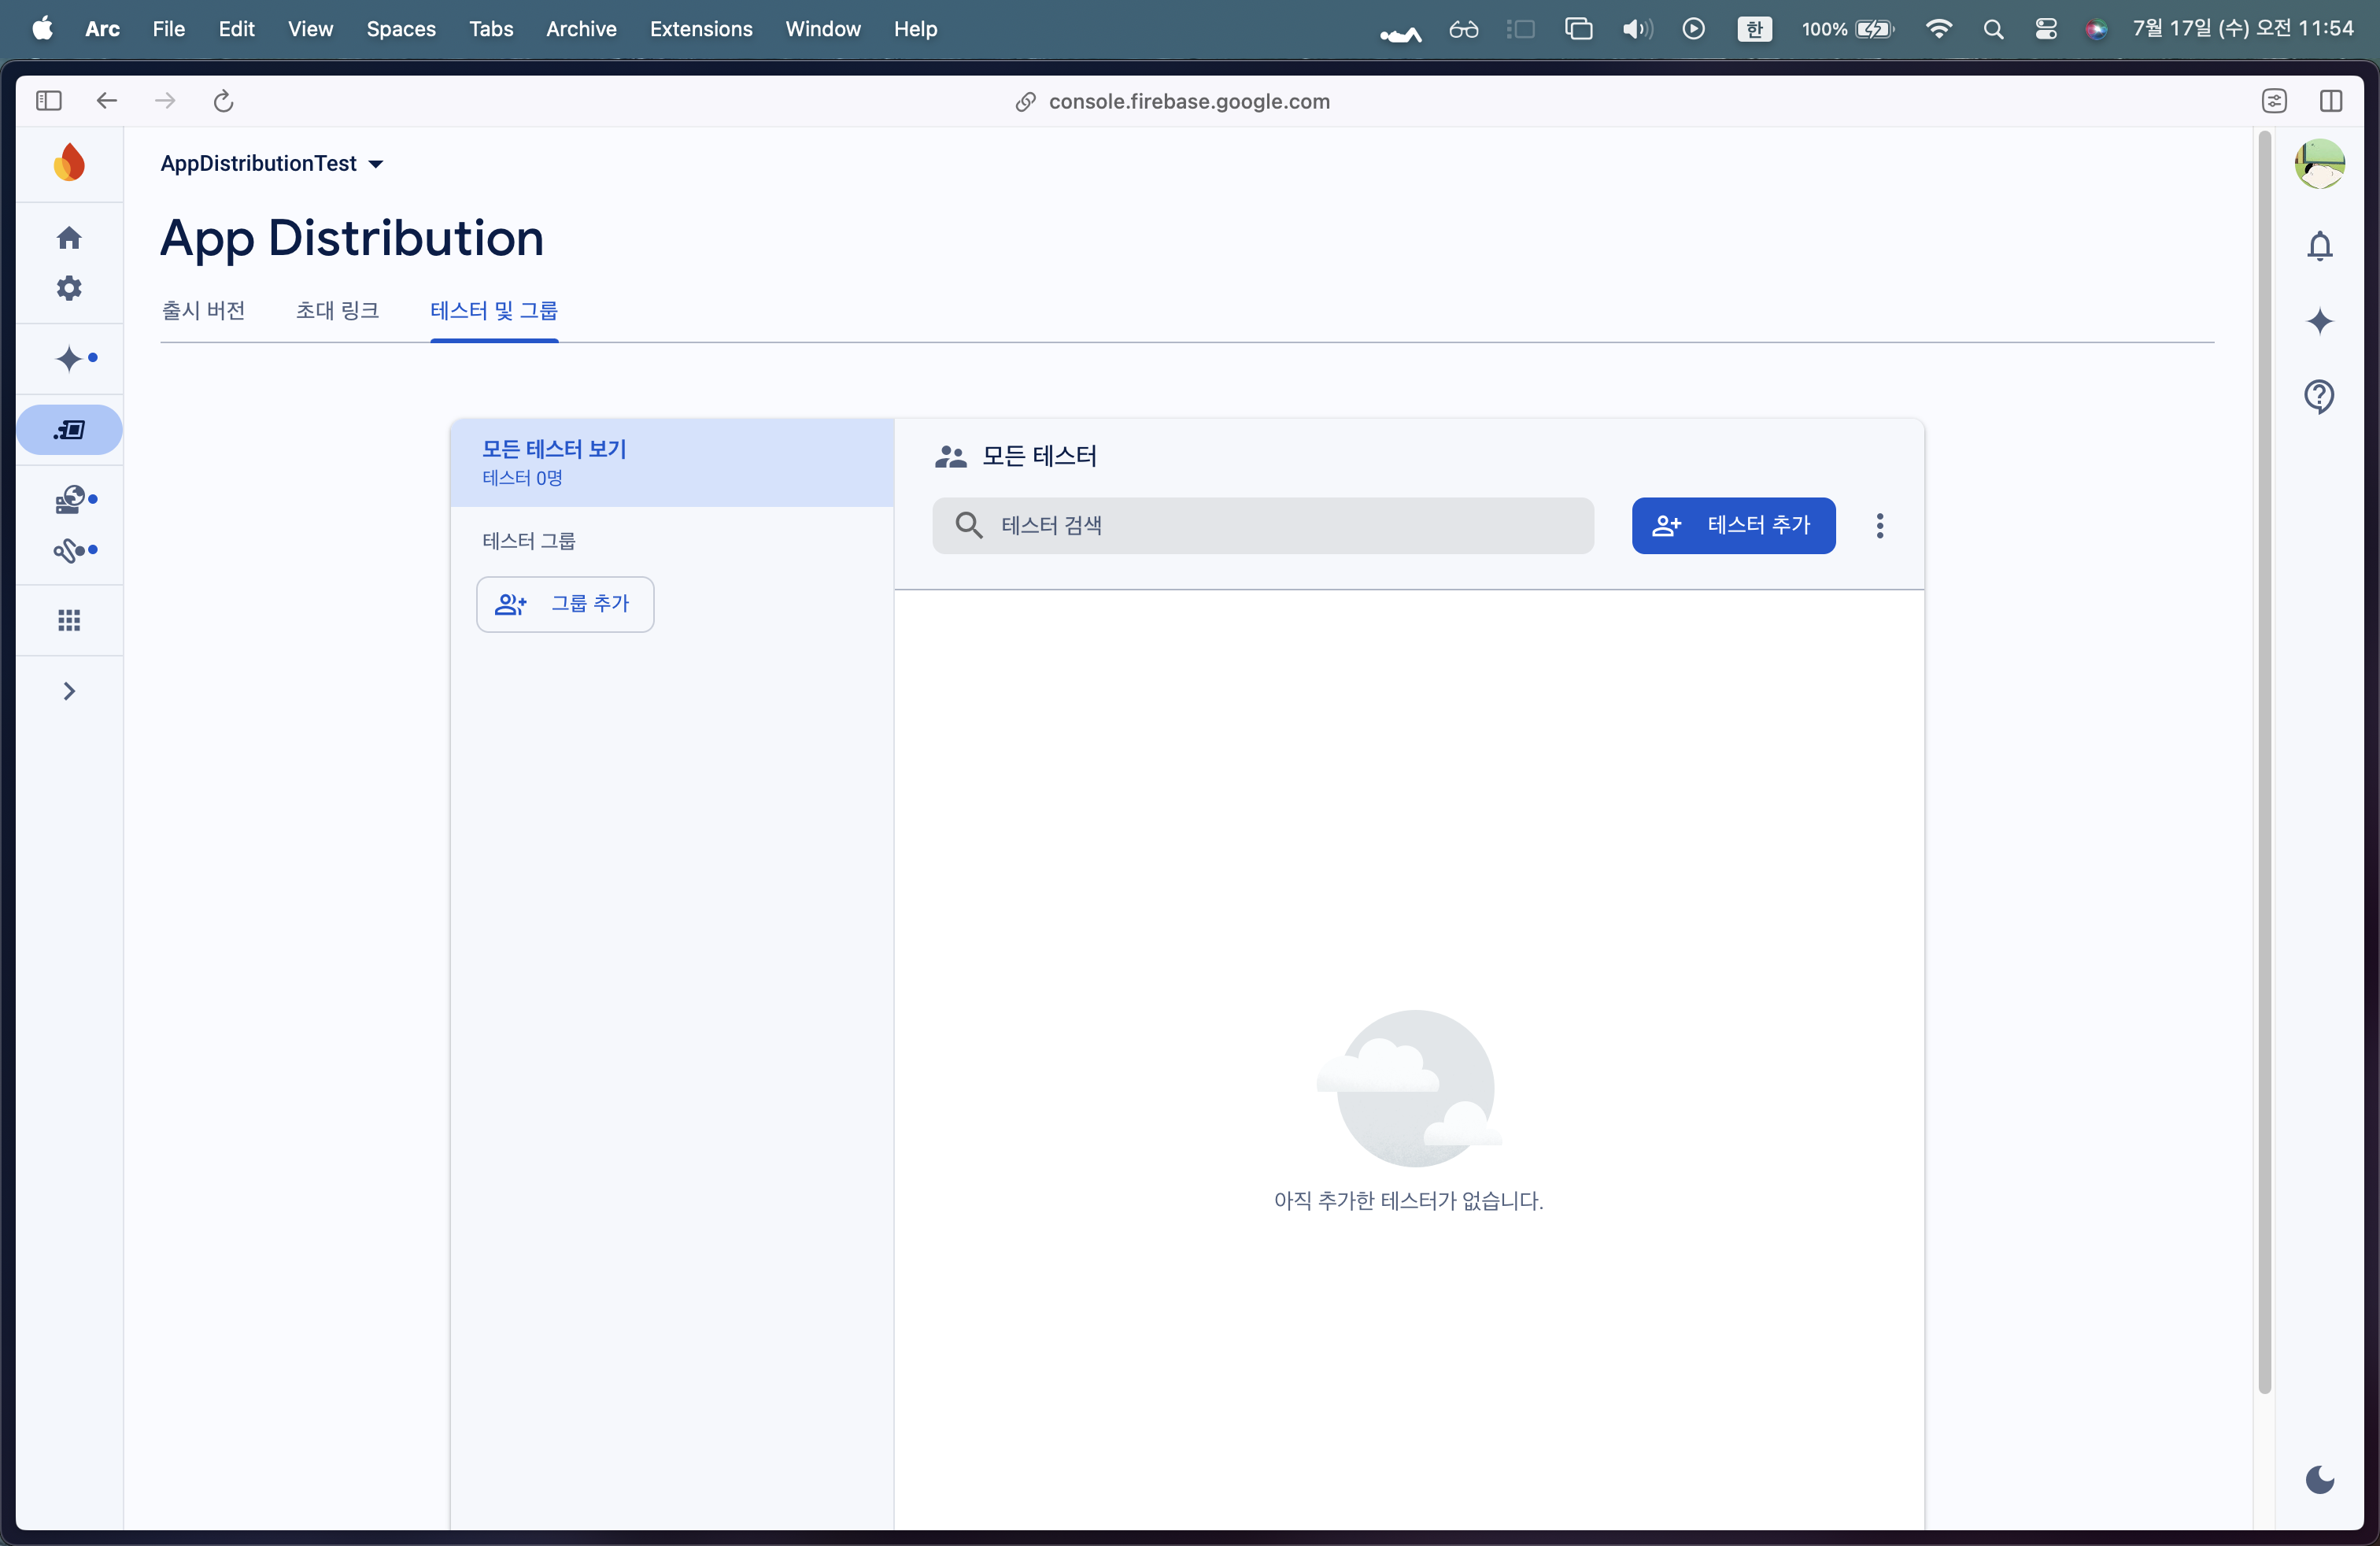This screenshot has width=2380, height=1546.
Task: Open Spotlight search in menu bar
Action: click(1993, 29)
